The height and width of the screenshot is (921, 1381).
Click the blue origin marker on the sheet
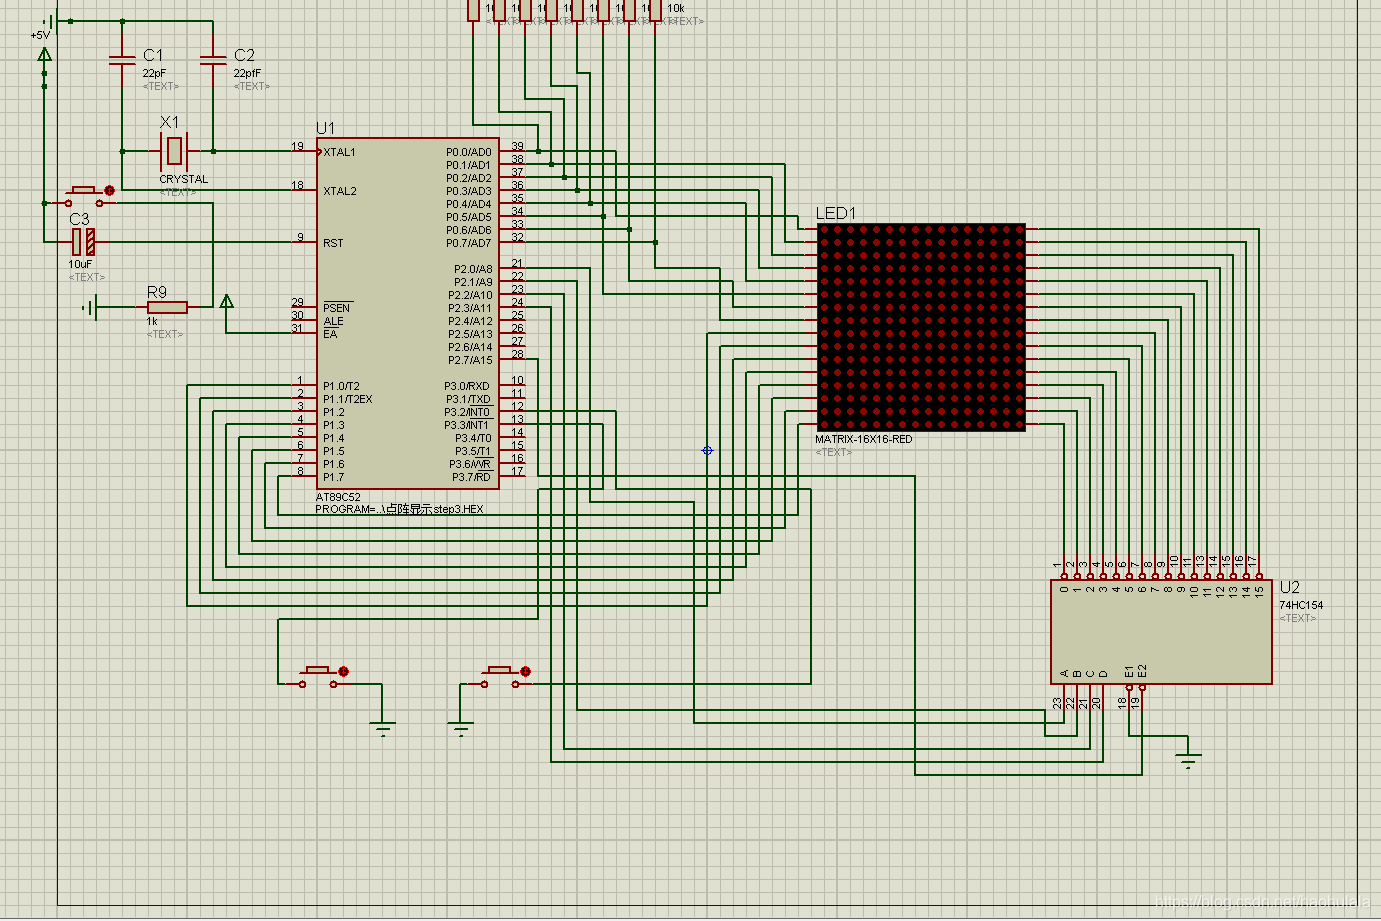707,450
